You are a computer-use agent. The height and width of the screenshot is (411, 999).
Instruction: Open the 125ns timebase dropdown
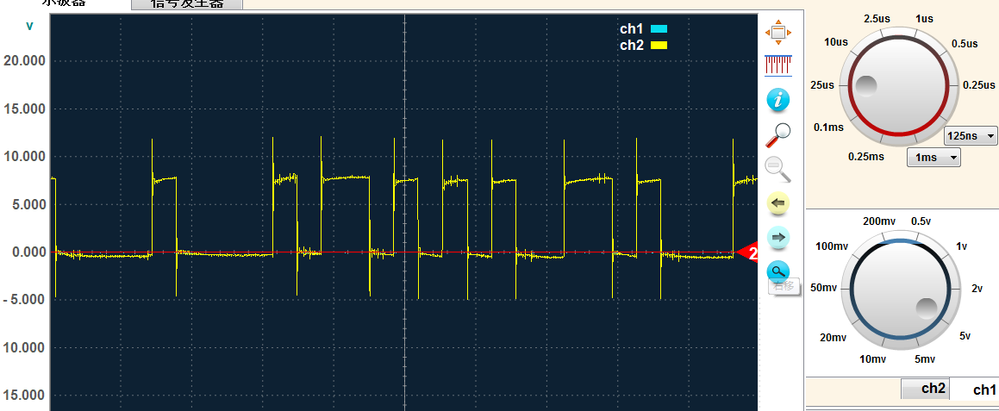[x=970, y=136]
